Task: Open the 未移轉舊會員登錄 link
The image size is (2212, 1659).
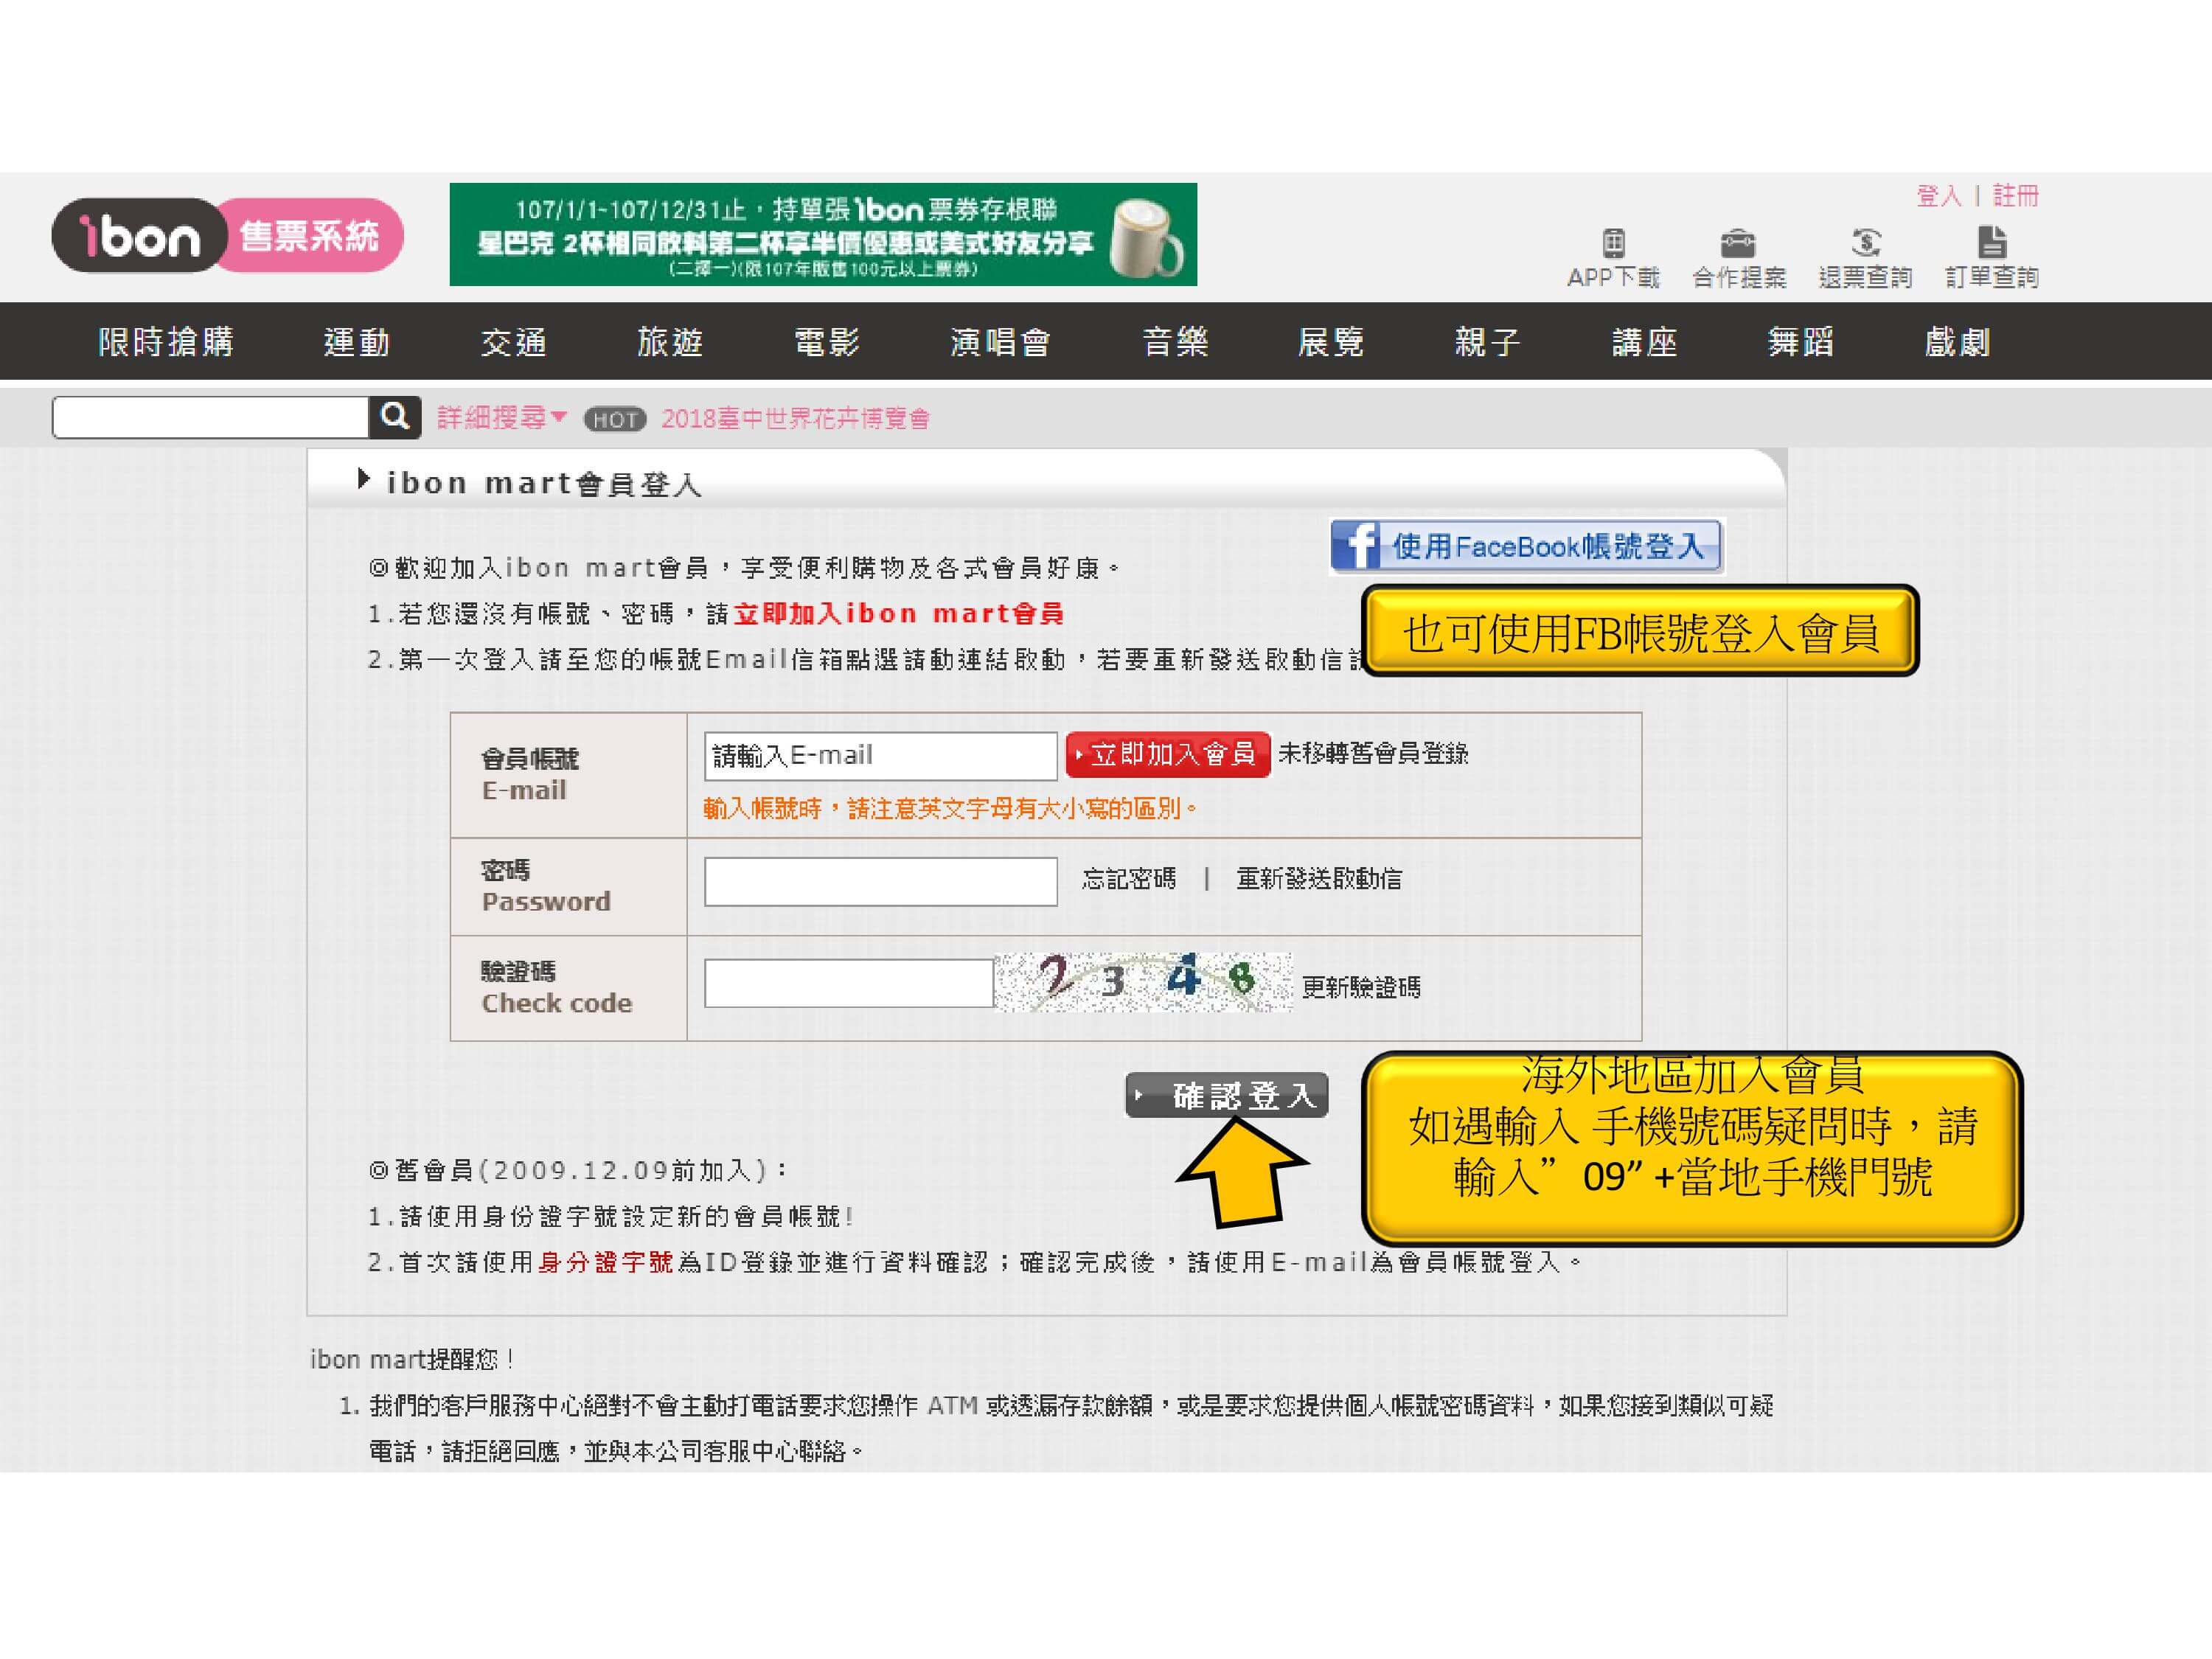Action: (x=1373, y=753)
